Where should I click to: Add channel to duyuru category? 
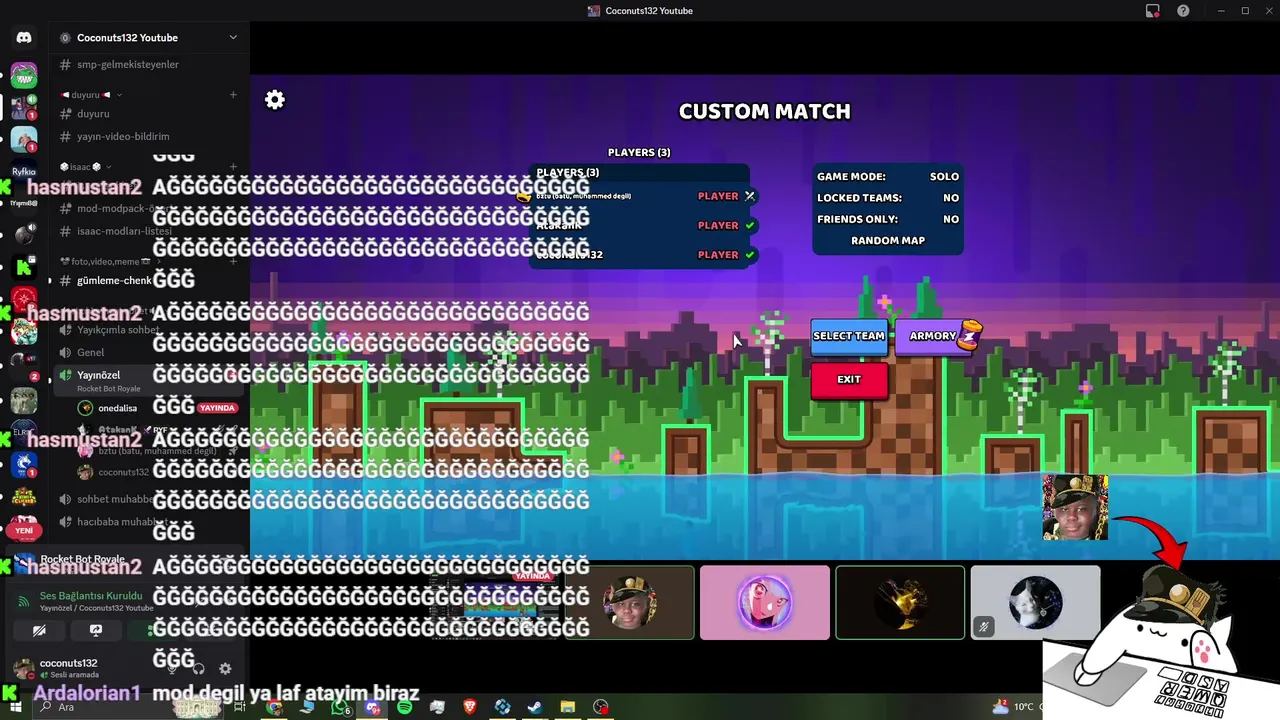coord(233,95)
